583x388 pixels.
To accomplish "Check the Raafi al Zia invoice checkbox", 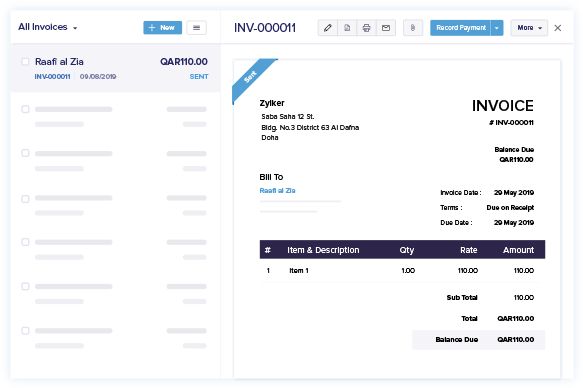I will pyautogui.click(x=25, y=62).
